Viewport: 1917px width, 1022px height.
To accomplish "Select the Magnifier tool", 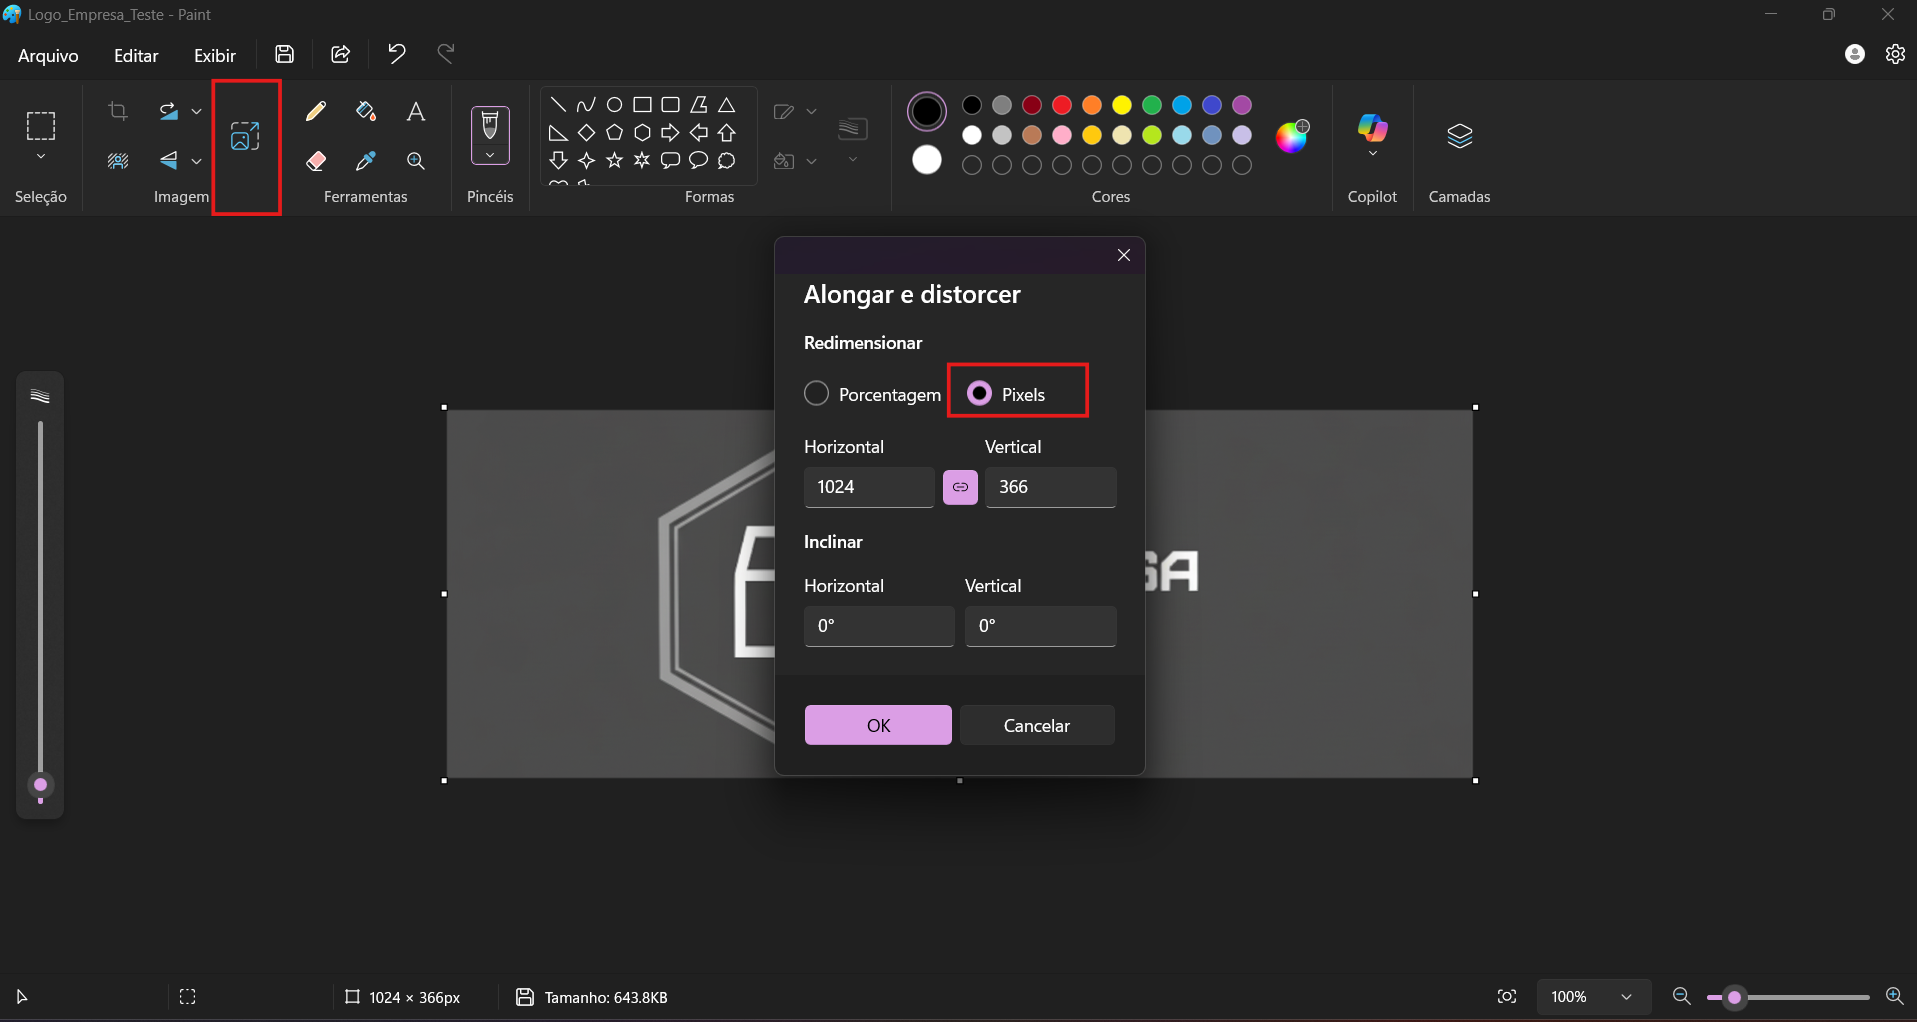I will [x=416, y=160].
